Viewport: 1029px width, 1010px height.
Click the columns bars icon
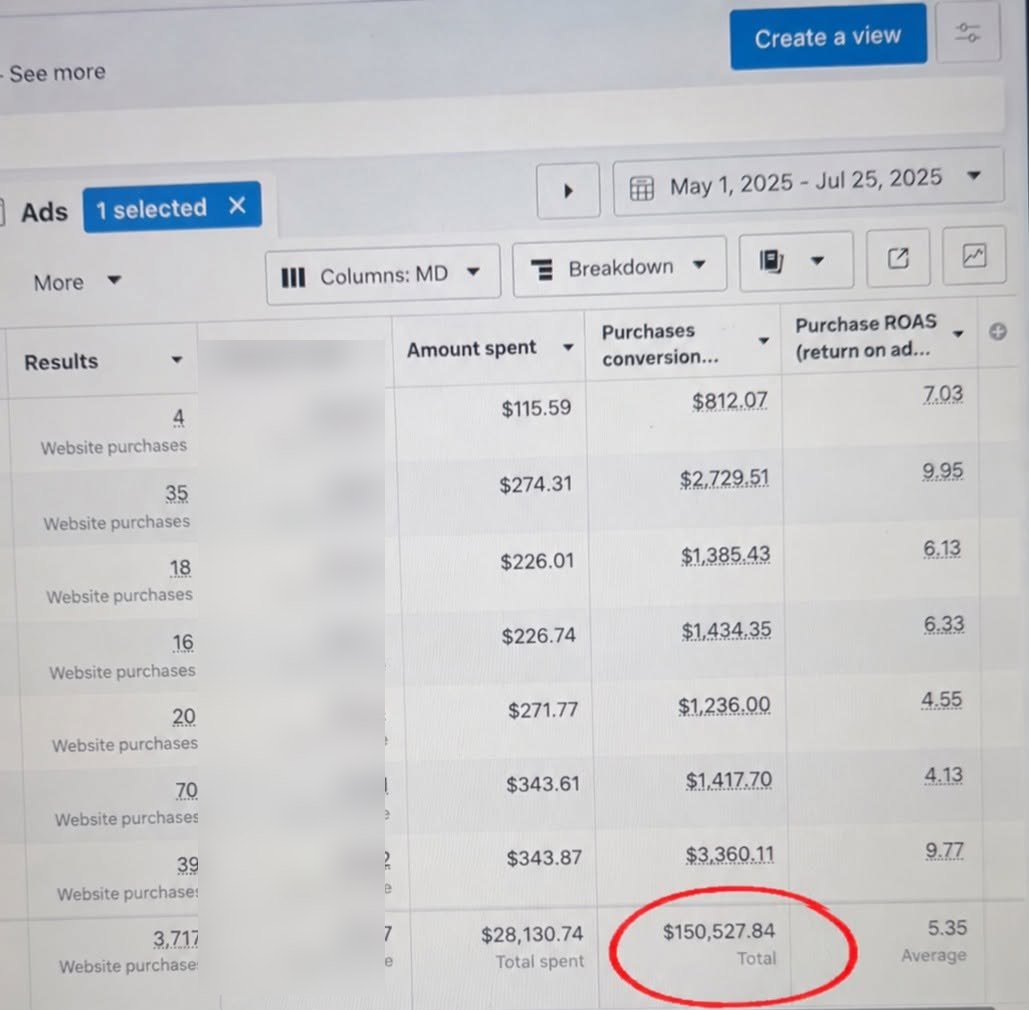[293, 278]
